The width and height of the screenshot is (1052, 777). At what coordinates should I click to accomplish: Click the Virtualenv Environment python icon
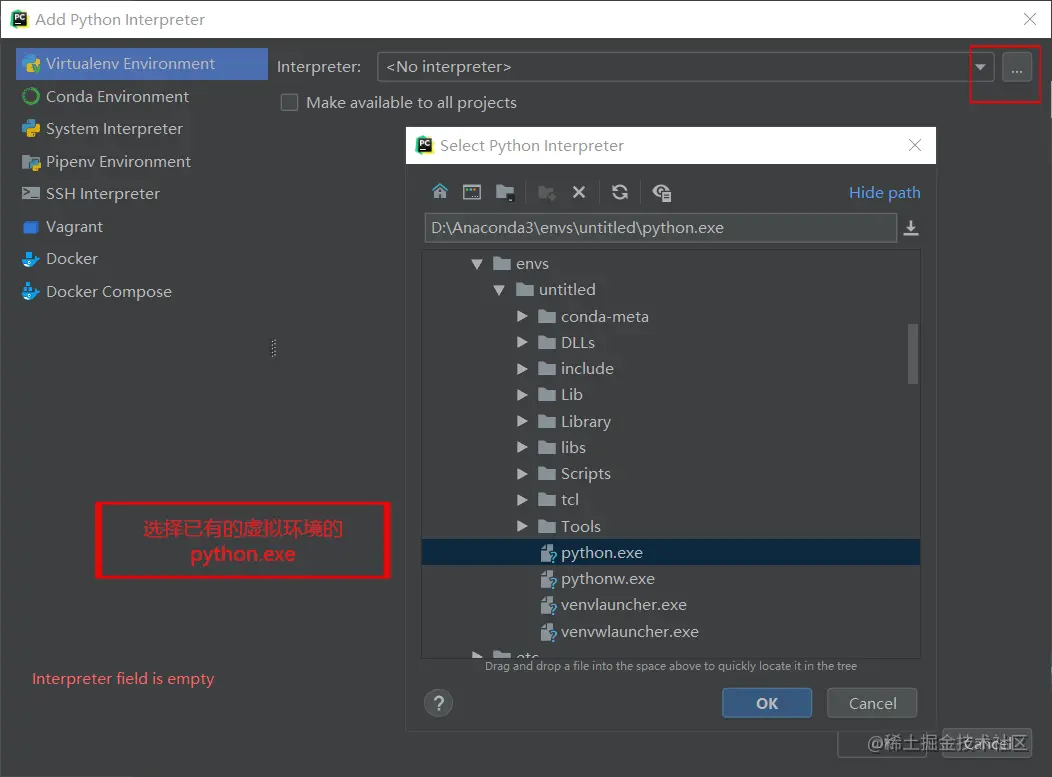[31, 64]
